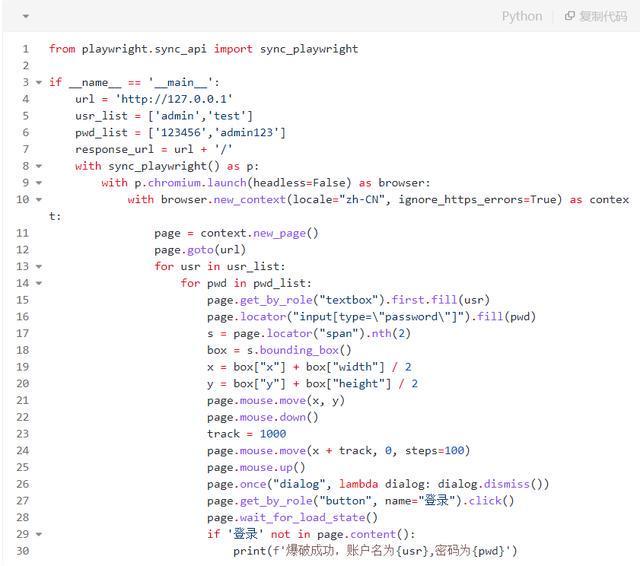Collapse the browser.new_context block at line 10
Screen dimensions: 640x566
click(39, 200)
